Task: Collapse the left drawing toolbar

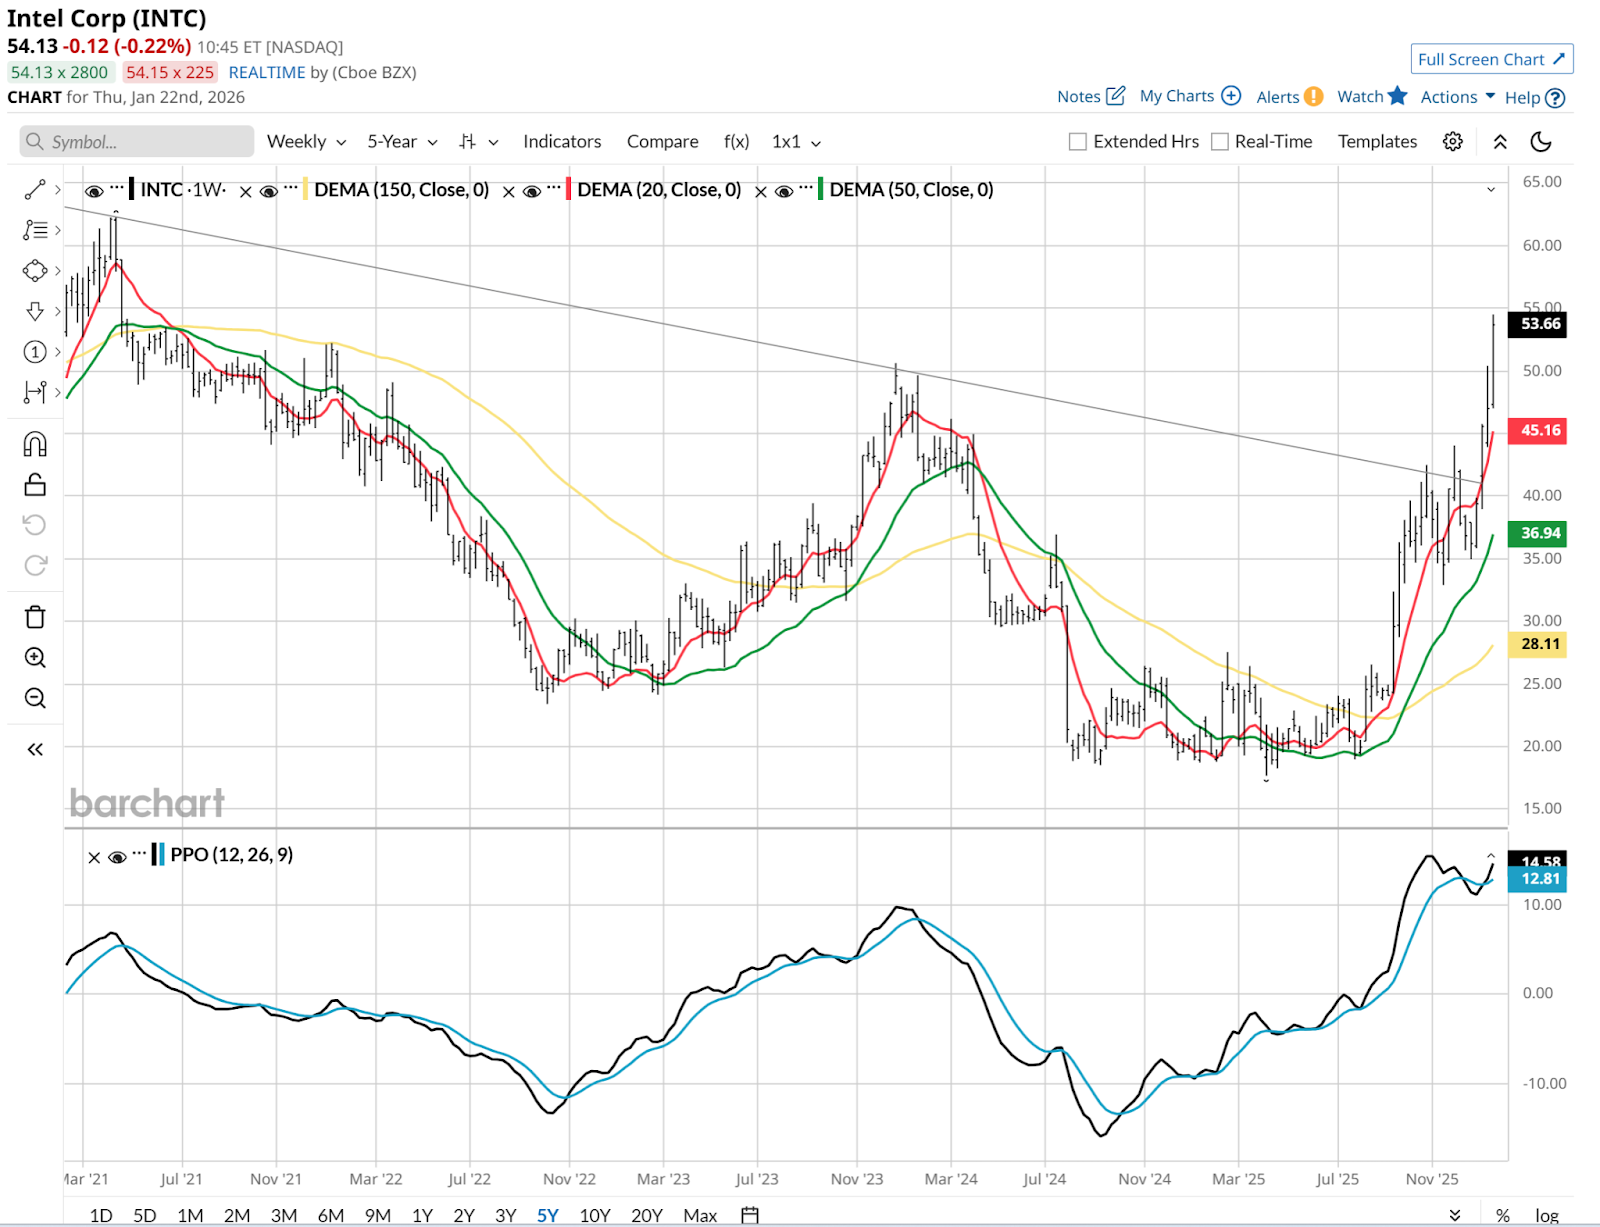Action: [35, 749]
